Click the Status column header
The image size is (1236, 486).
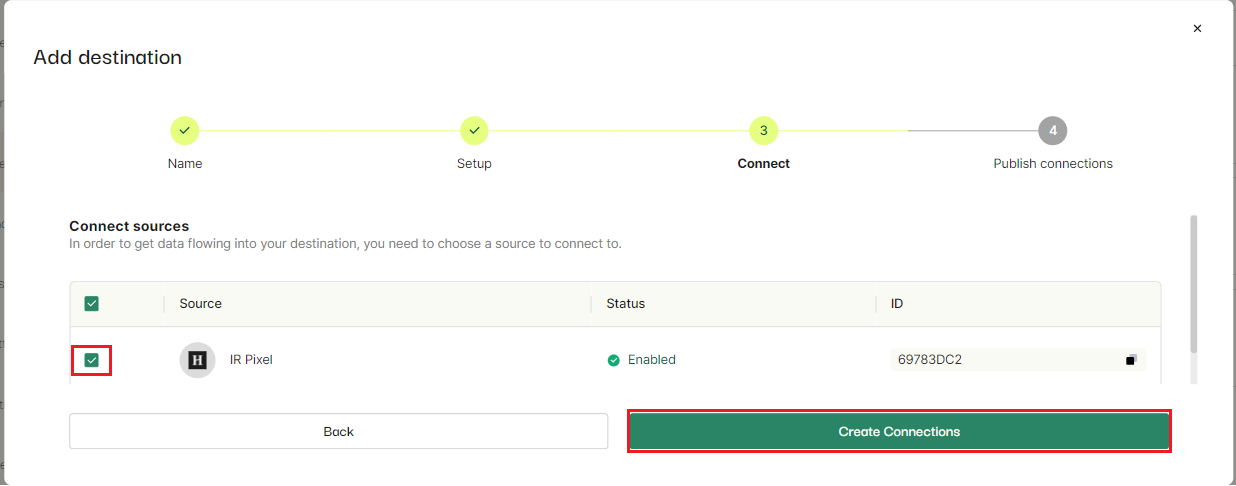[625, 304]
